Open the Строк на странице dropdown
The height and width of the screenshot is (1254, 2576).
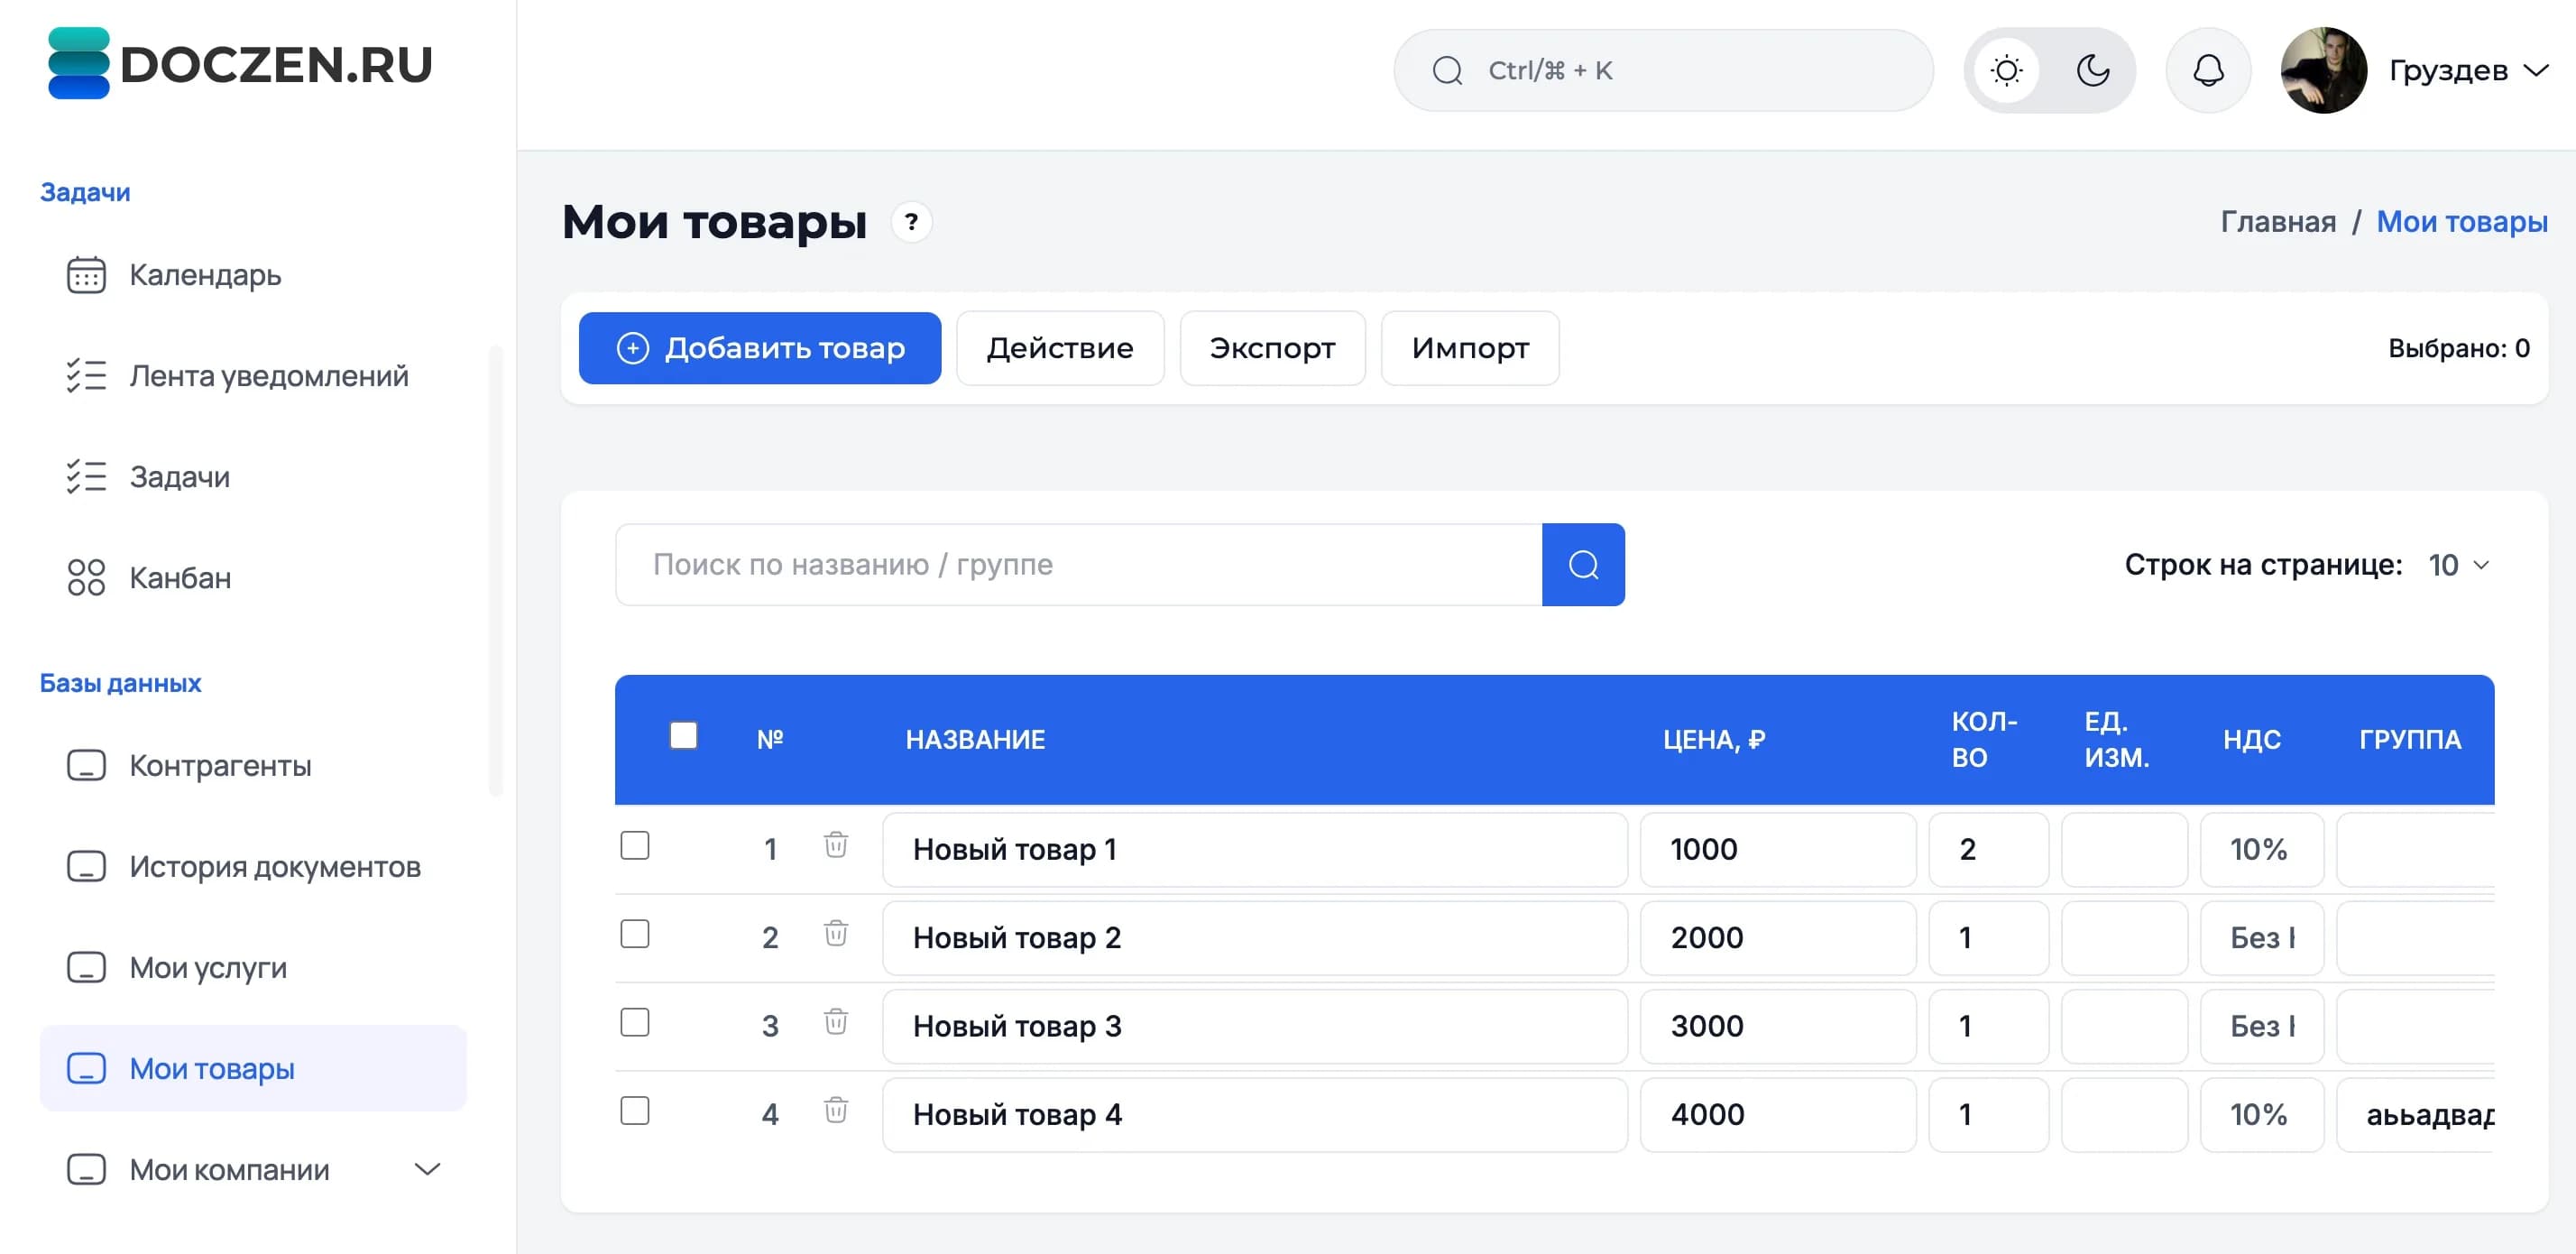tap(2459, 565)
